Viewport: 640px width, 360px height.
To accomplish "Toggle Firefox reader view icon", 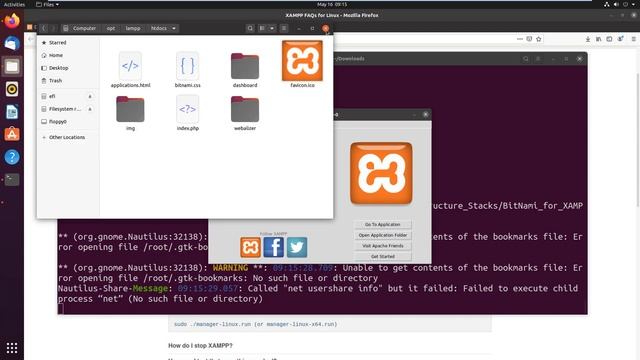I will point(529,39).
